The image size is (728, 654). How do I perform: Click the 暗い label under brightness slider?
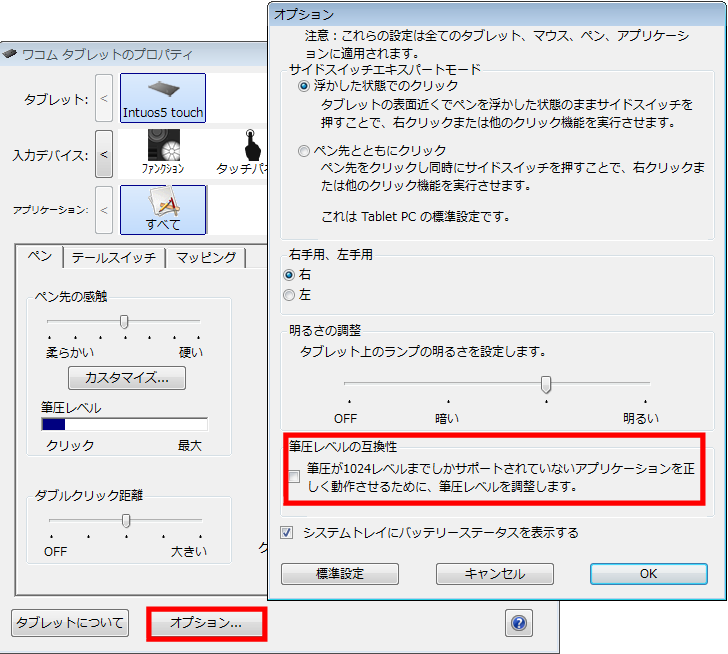(447, 419)
